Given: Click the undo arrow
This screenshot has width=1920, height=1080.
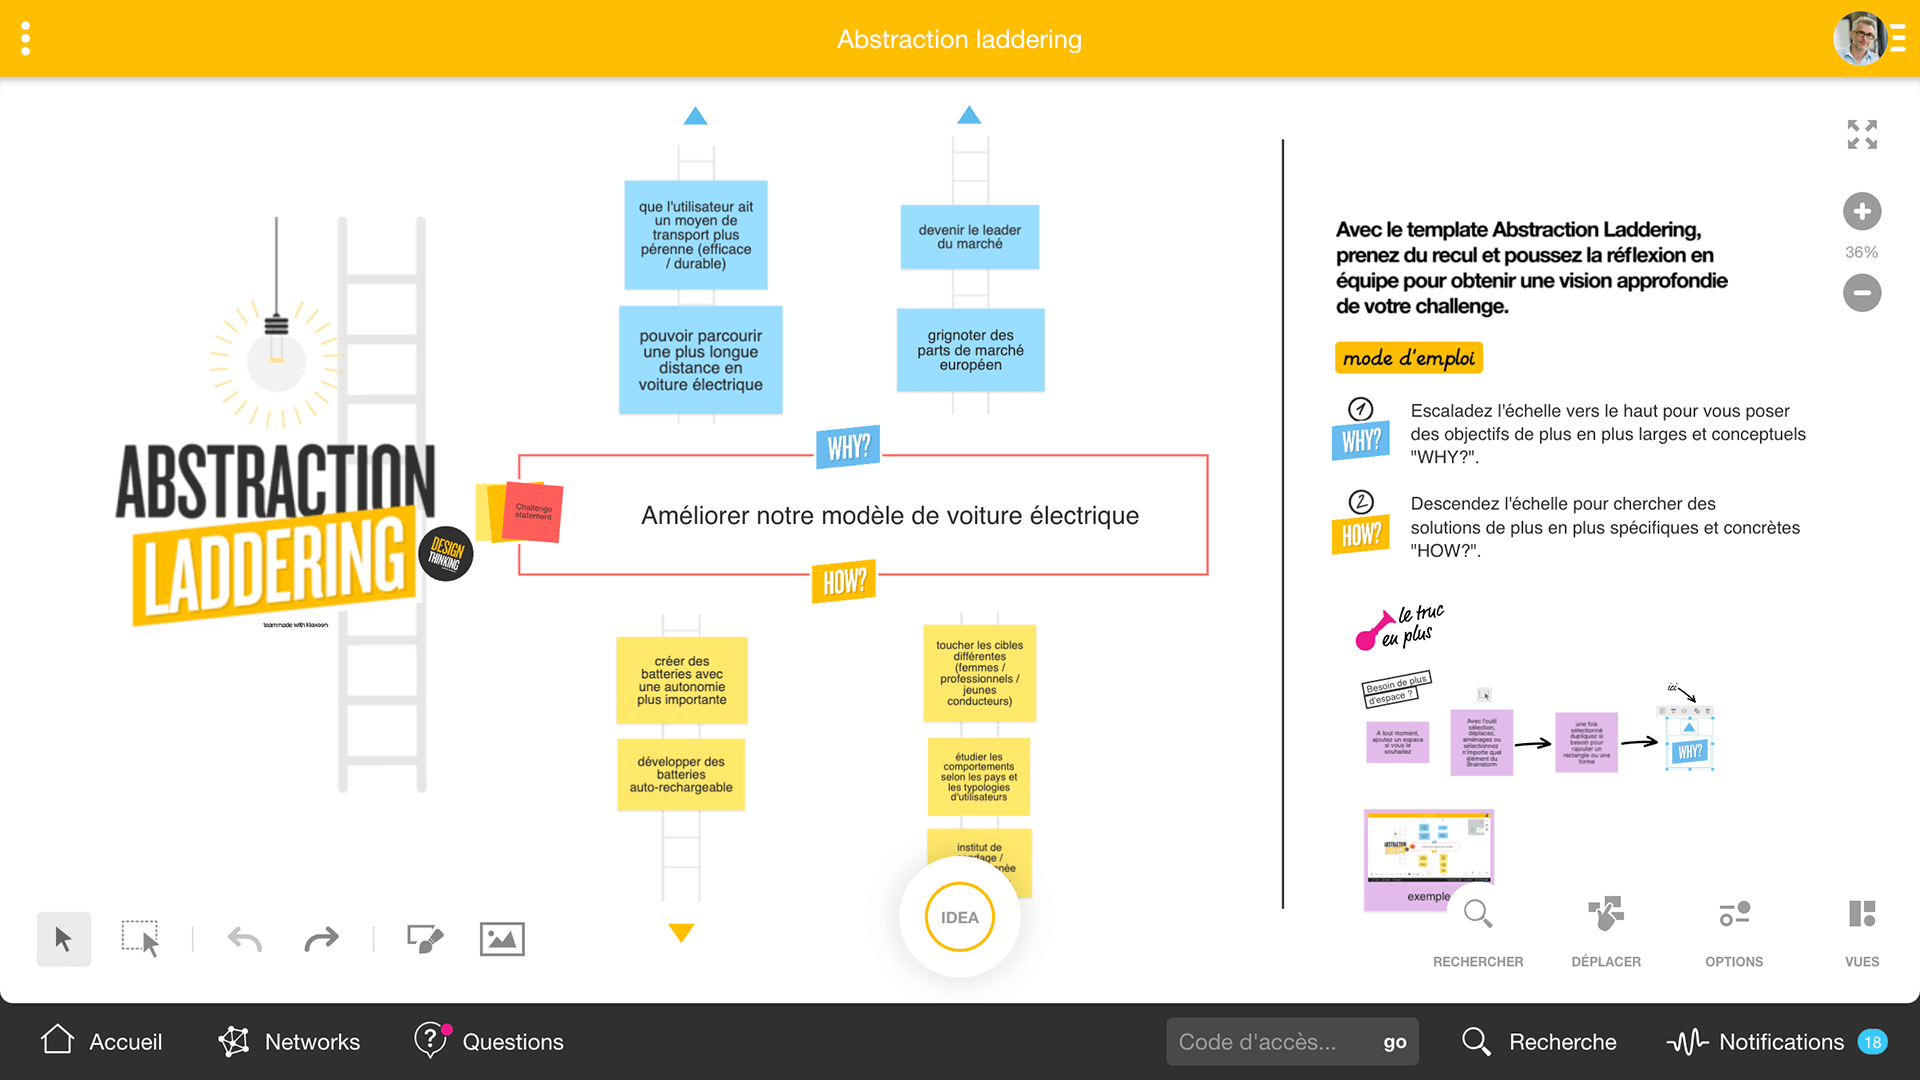Looking at the screenshot, I should pyautogui.click(x=244, y=939).
